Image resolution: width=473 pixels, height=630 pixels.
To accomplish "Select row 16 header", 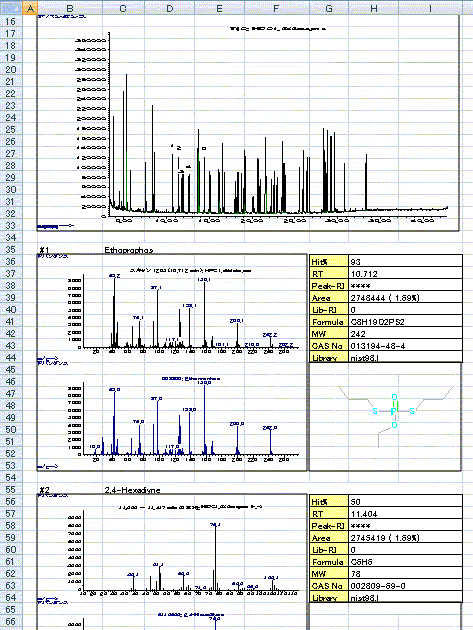I will point(11,21).
